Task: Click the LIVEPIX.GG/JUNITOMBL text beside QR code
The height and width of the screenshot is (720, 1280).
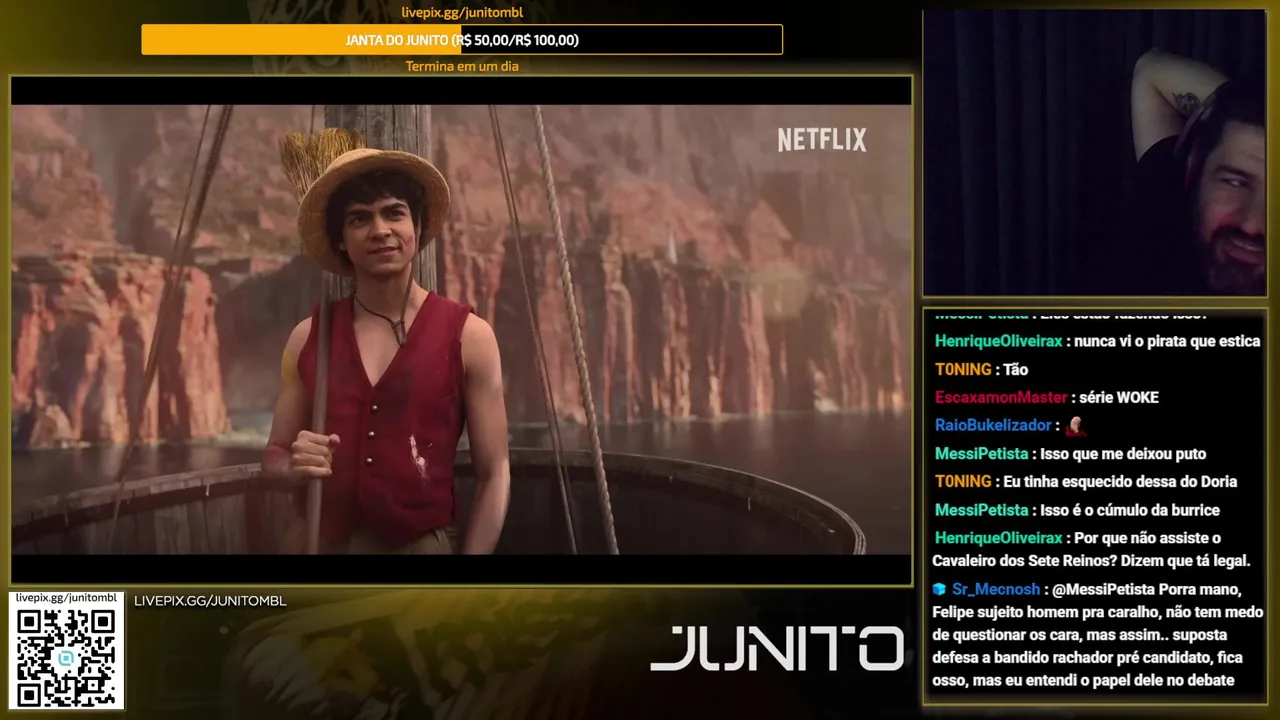Action: (x=210, y=601)
